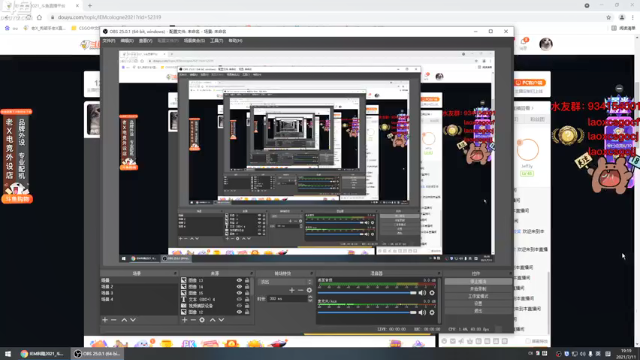Click the 开始录制 button
This screenshot has height=360, width=640.
[x=478, y=289]
